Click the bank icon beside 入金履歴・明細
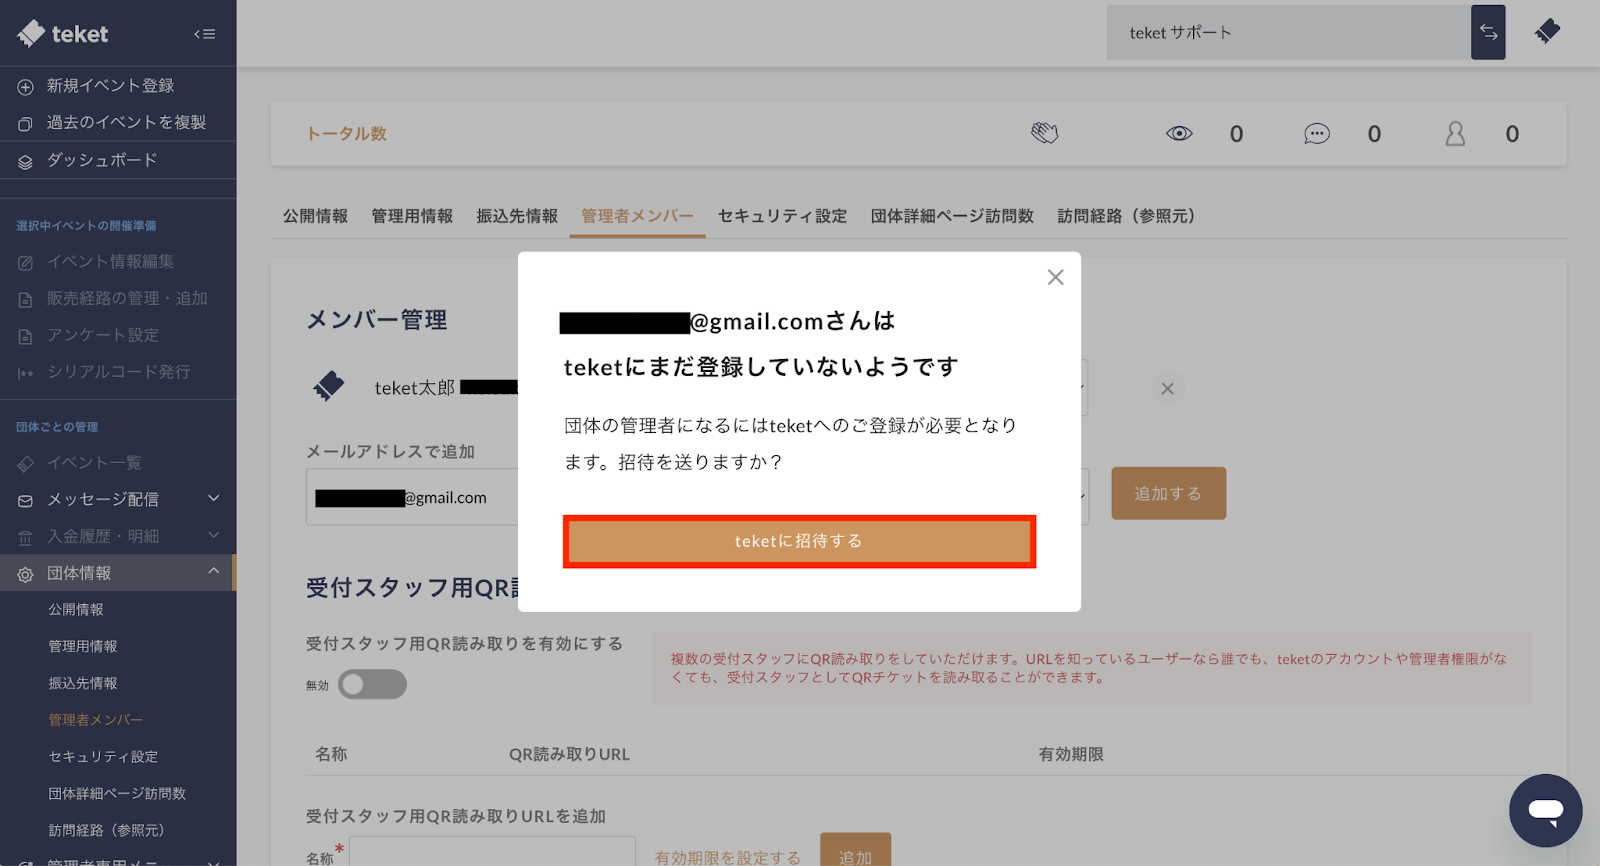 tap(26, 538)
